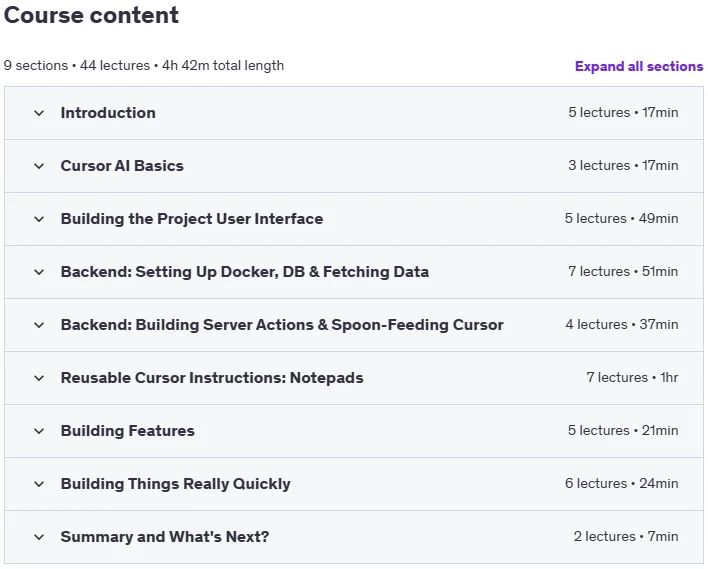Click Expand all sections link

tap(639, 66)
